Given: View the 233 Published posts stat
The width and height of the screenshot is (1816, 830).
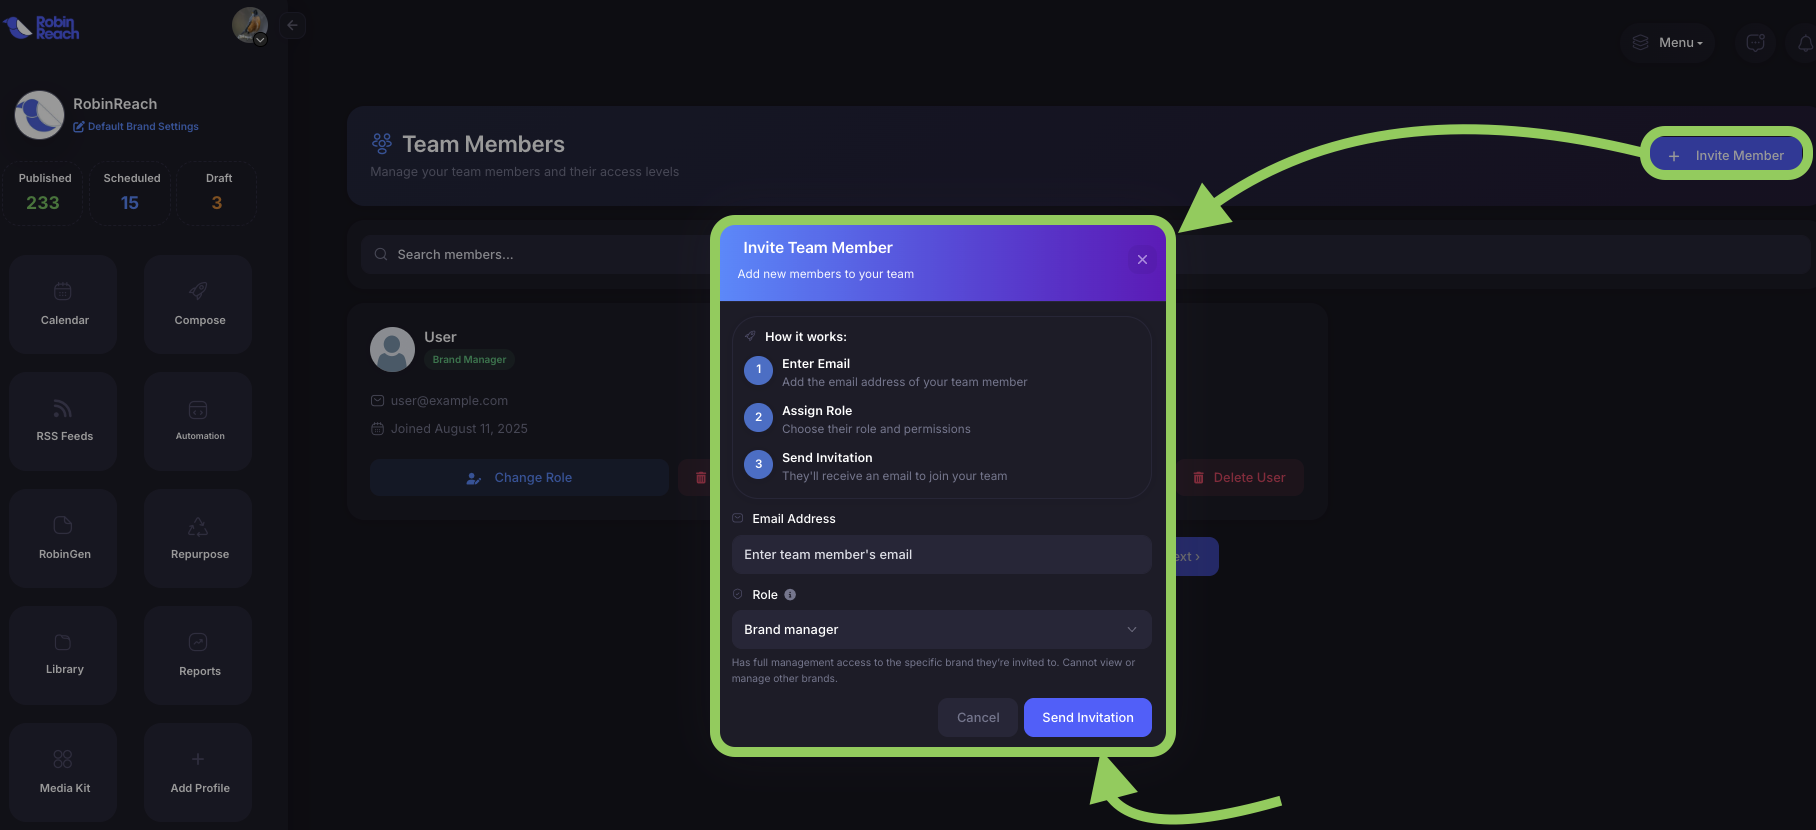Looking at the screenshot, I should point(44,192).
